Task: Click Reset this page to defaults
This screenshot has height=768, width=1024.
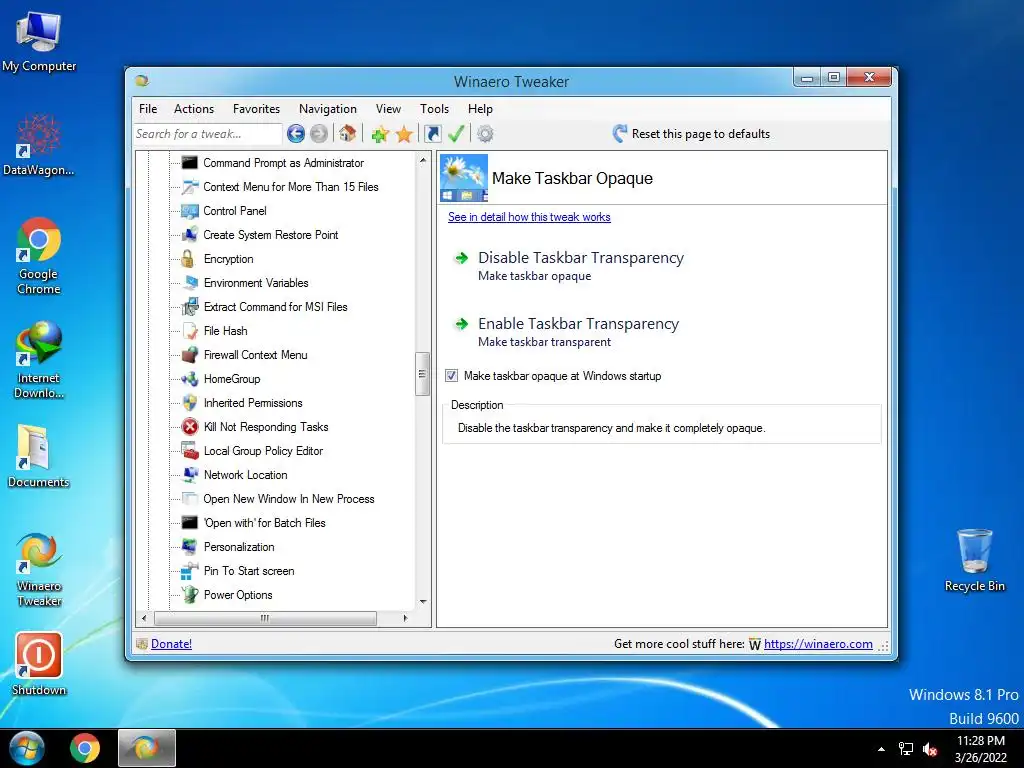Action: 691,134
